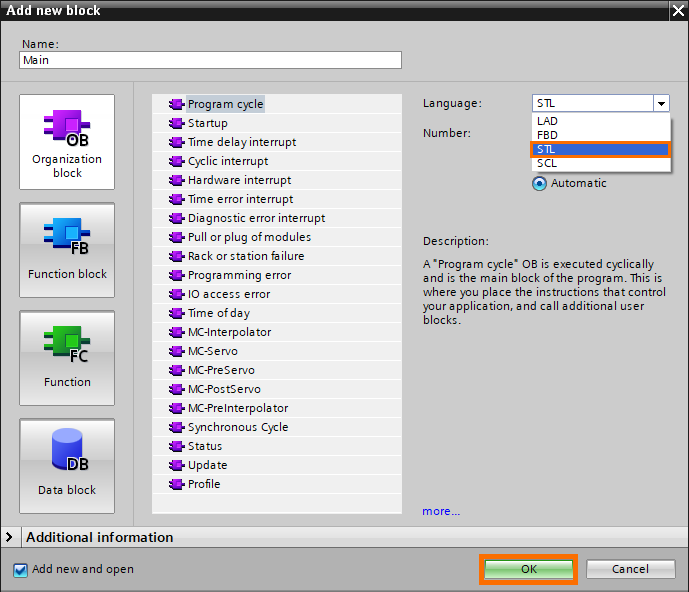Image resolution: width=689 pixels, height=592 pixels.
Task: Click the Program cycle OB icon
Action: [177, 104]
